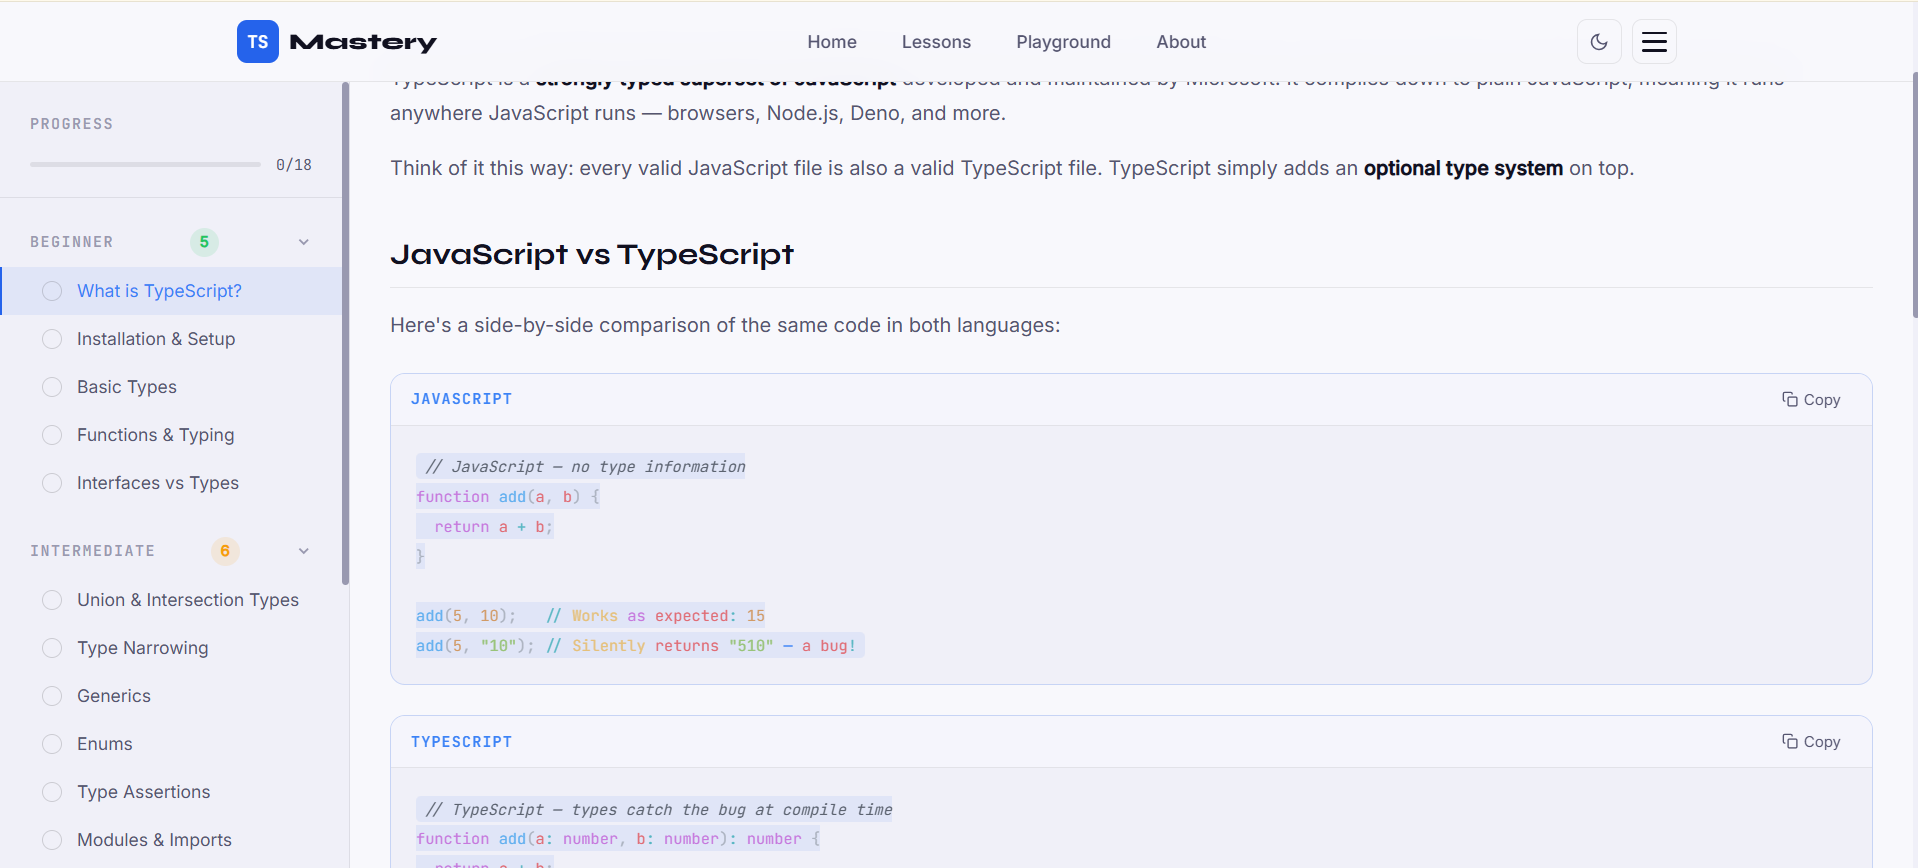1918x868 pixels.
Task: Open the About page
Action: pos(1181,42)
